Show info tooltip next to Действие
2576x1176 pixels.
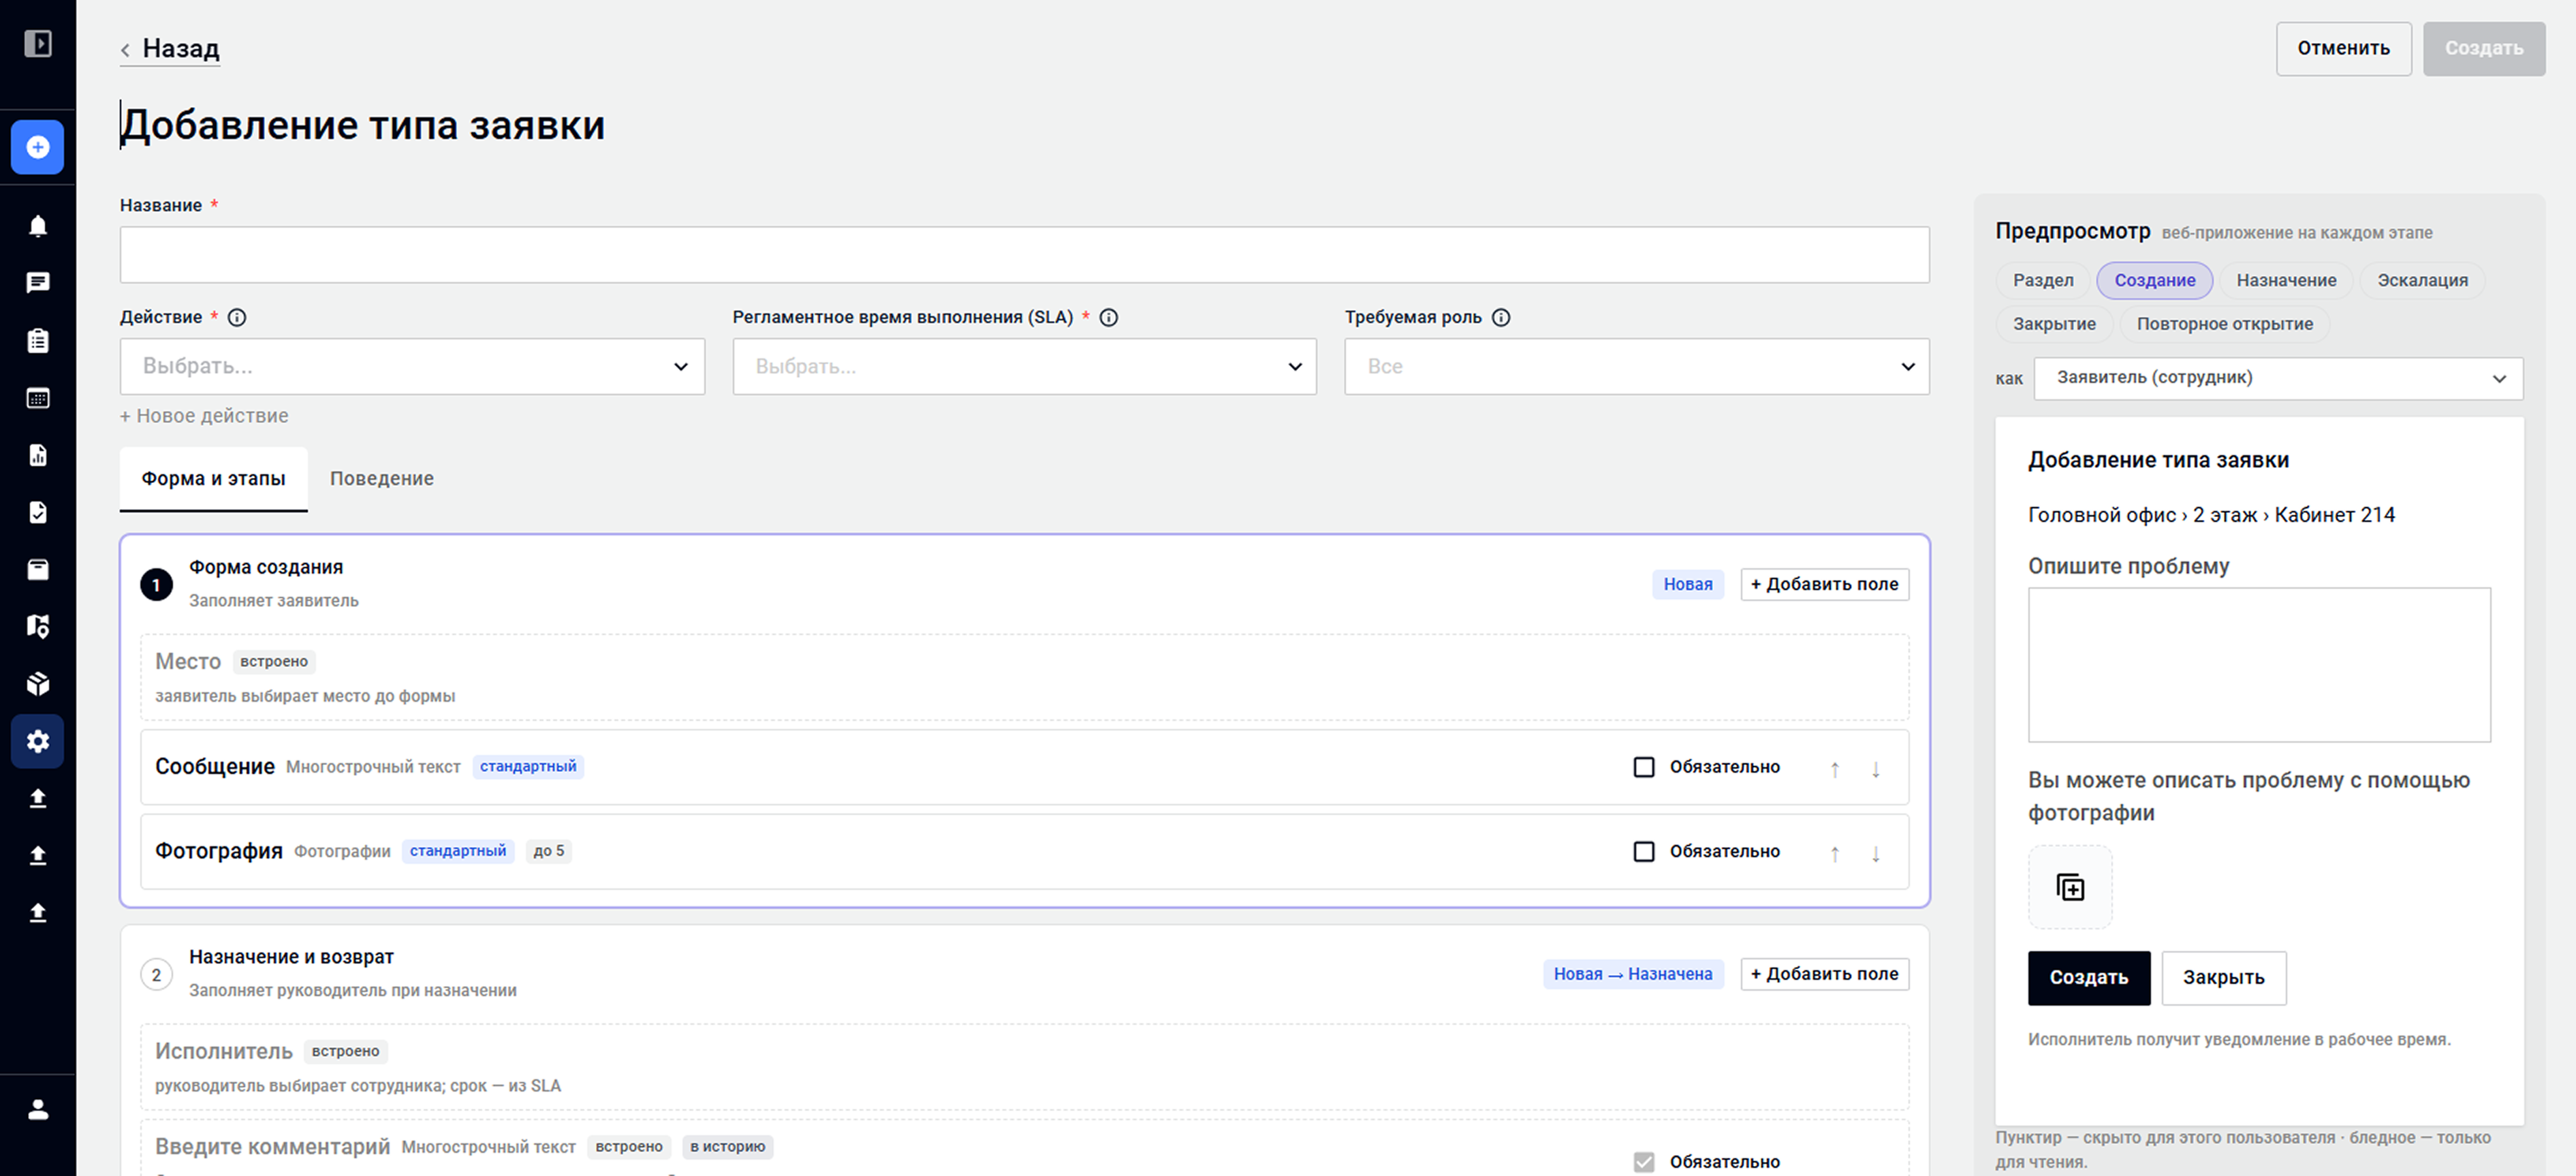(237, 318)
